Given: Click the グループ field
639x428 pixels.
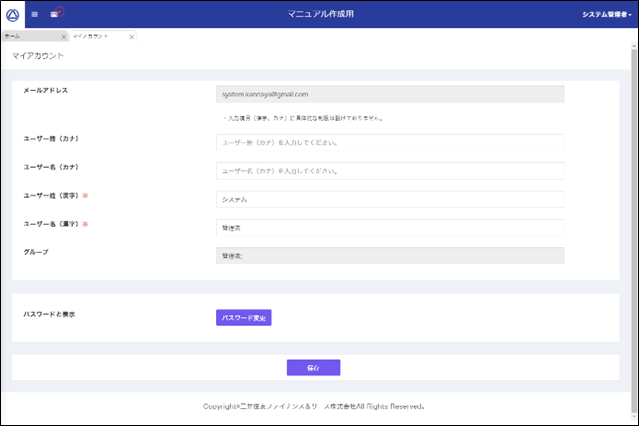Looking at the screenshot, I should (x=390, y=256).
